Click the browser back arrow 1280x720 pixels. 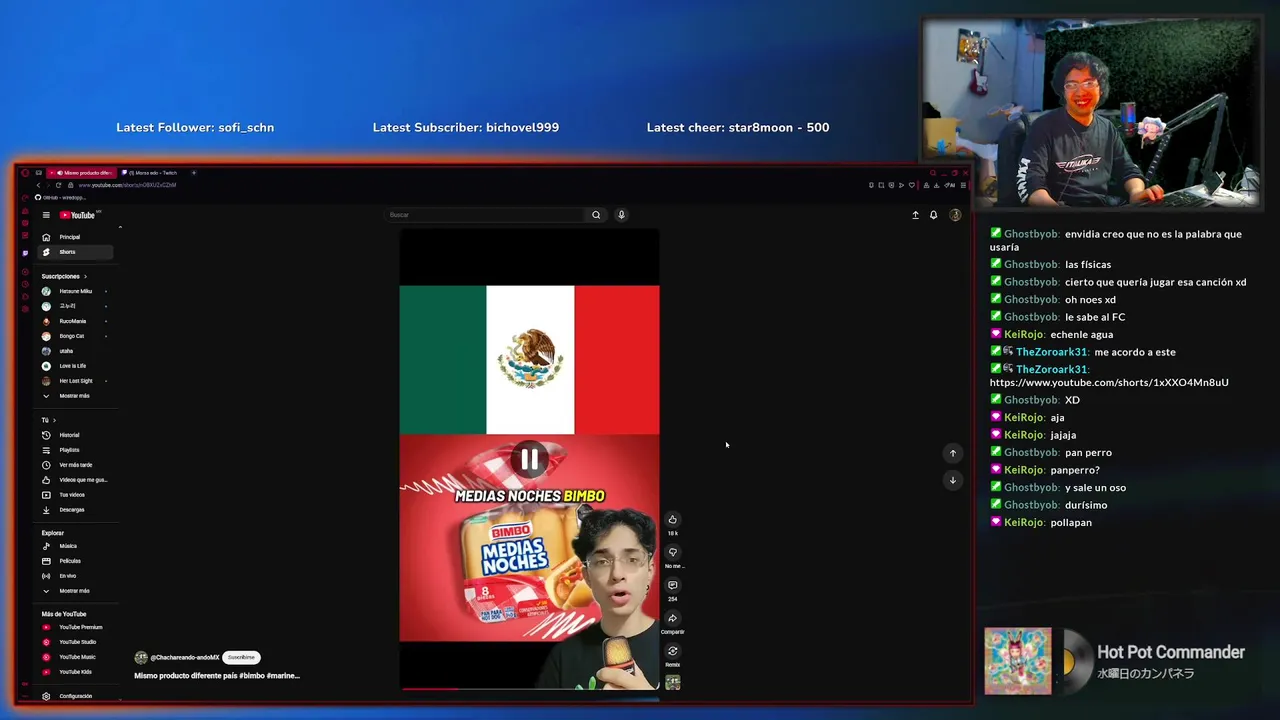pos(38,185)
